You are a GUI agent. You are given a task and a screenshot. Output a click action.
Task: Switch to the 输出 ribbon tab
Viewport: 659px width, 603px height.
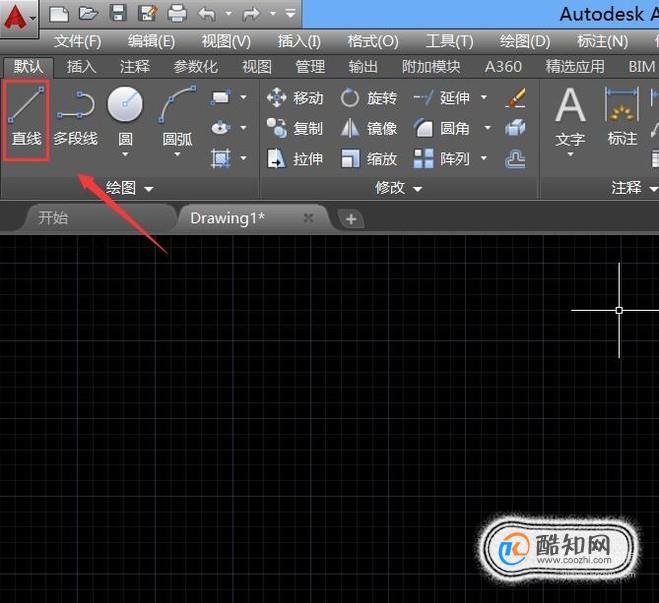pos(363,67)
